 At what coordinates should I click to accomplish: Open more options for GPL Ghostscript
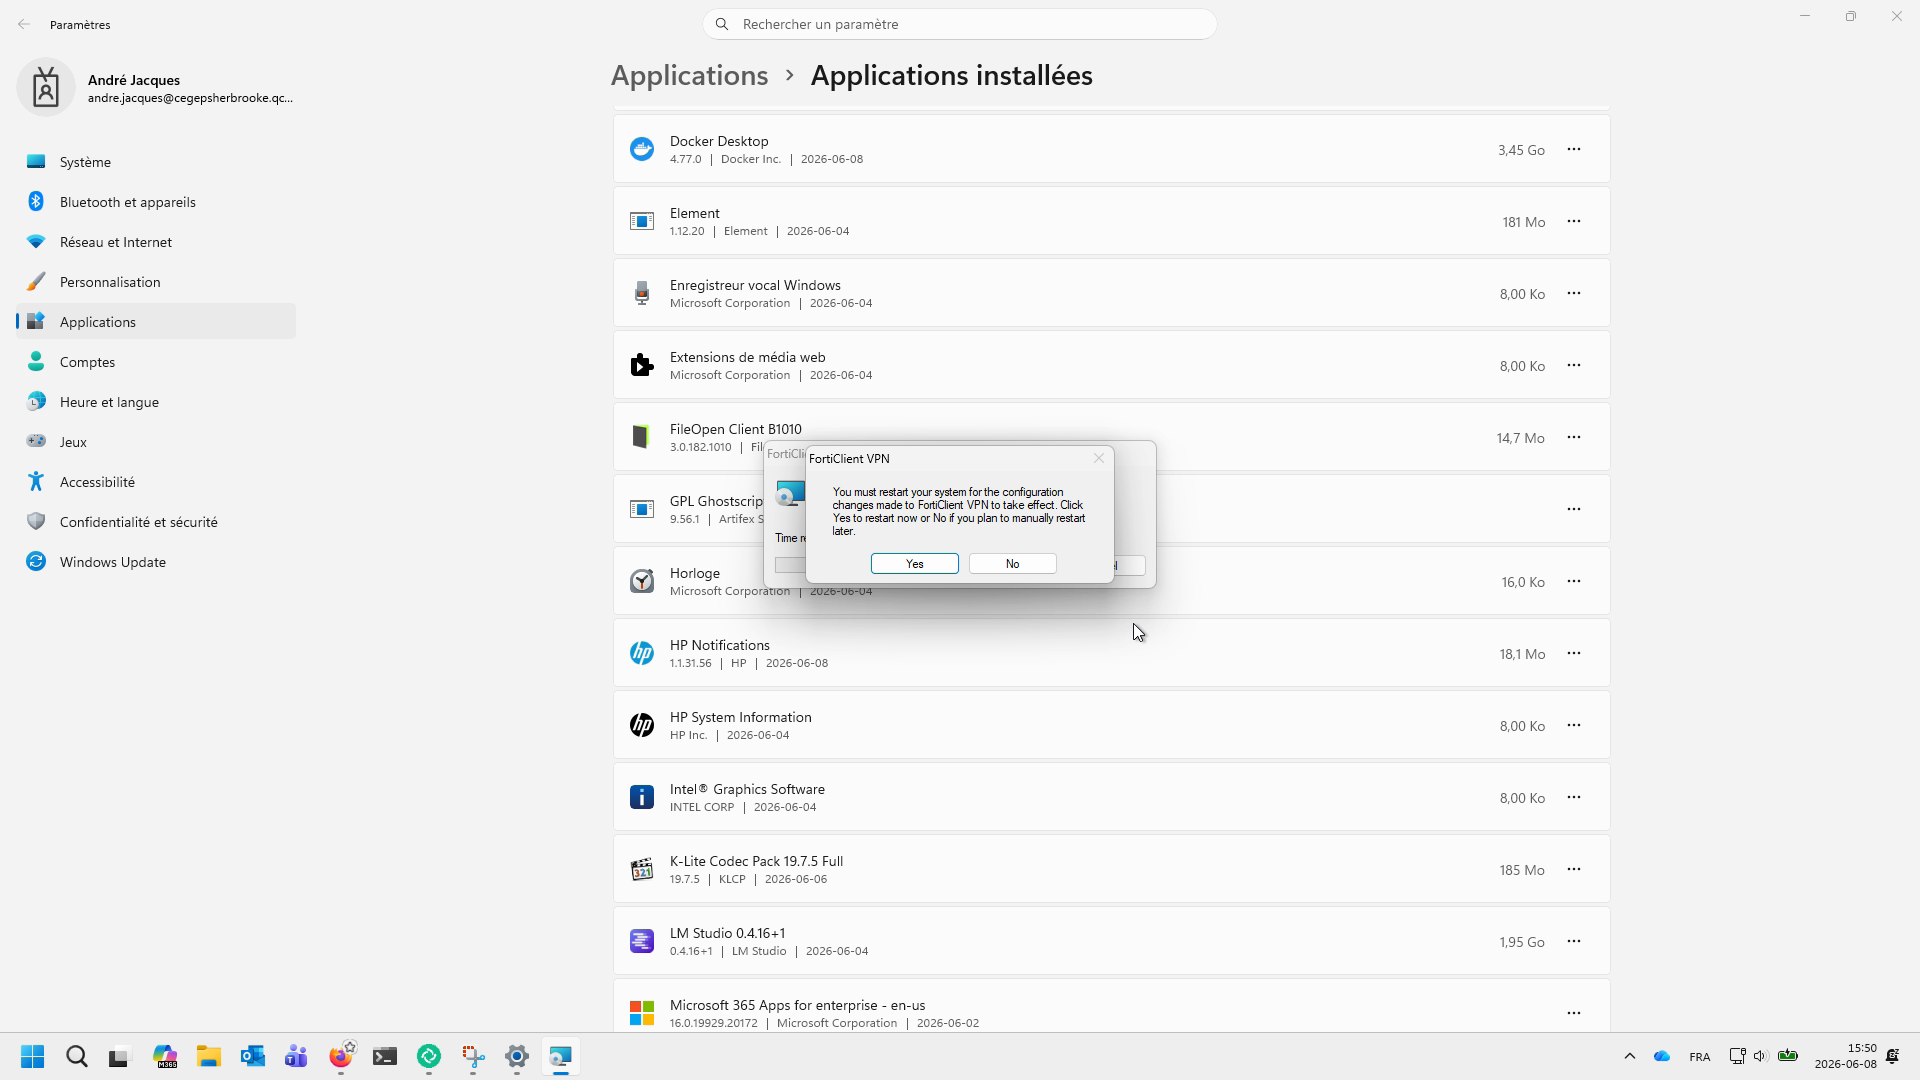click(1574, 509)
